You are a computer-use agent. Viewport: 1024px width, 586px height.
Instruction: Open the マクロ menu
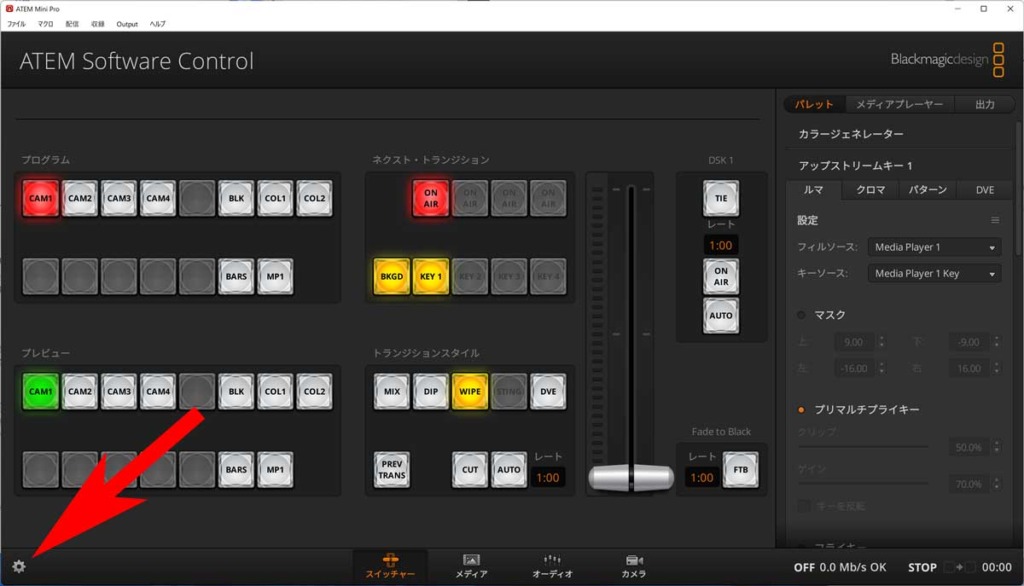point(46,23)
